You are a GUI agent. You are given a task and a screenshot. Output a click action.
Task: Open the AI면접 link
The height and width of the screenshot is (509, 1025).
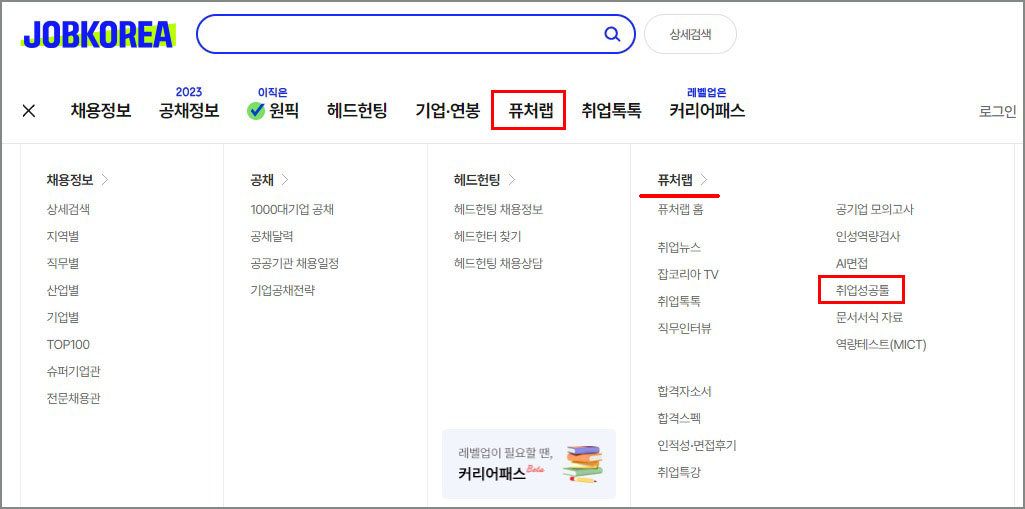[852, 263]
